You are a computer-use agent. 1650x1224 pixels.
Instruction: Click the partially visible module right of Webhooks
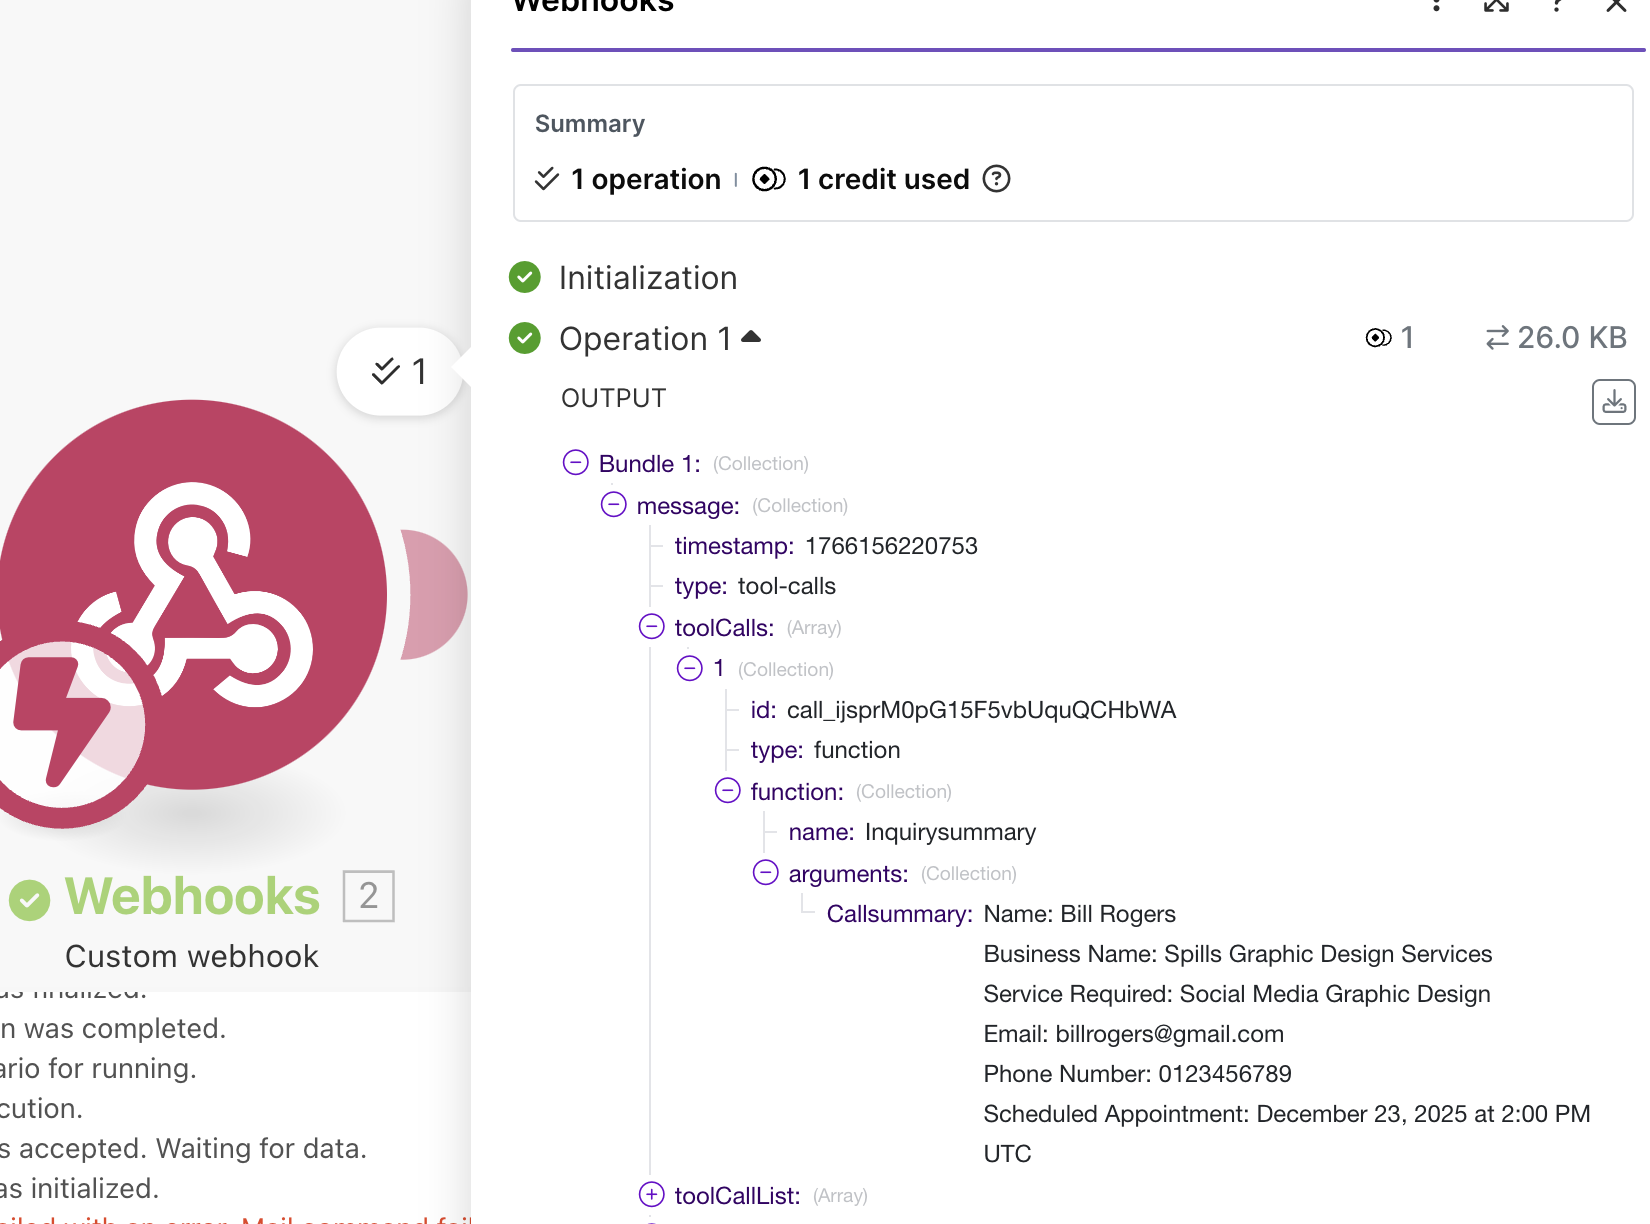[436, 594]
